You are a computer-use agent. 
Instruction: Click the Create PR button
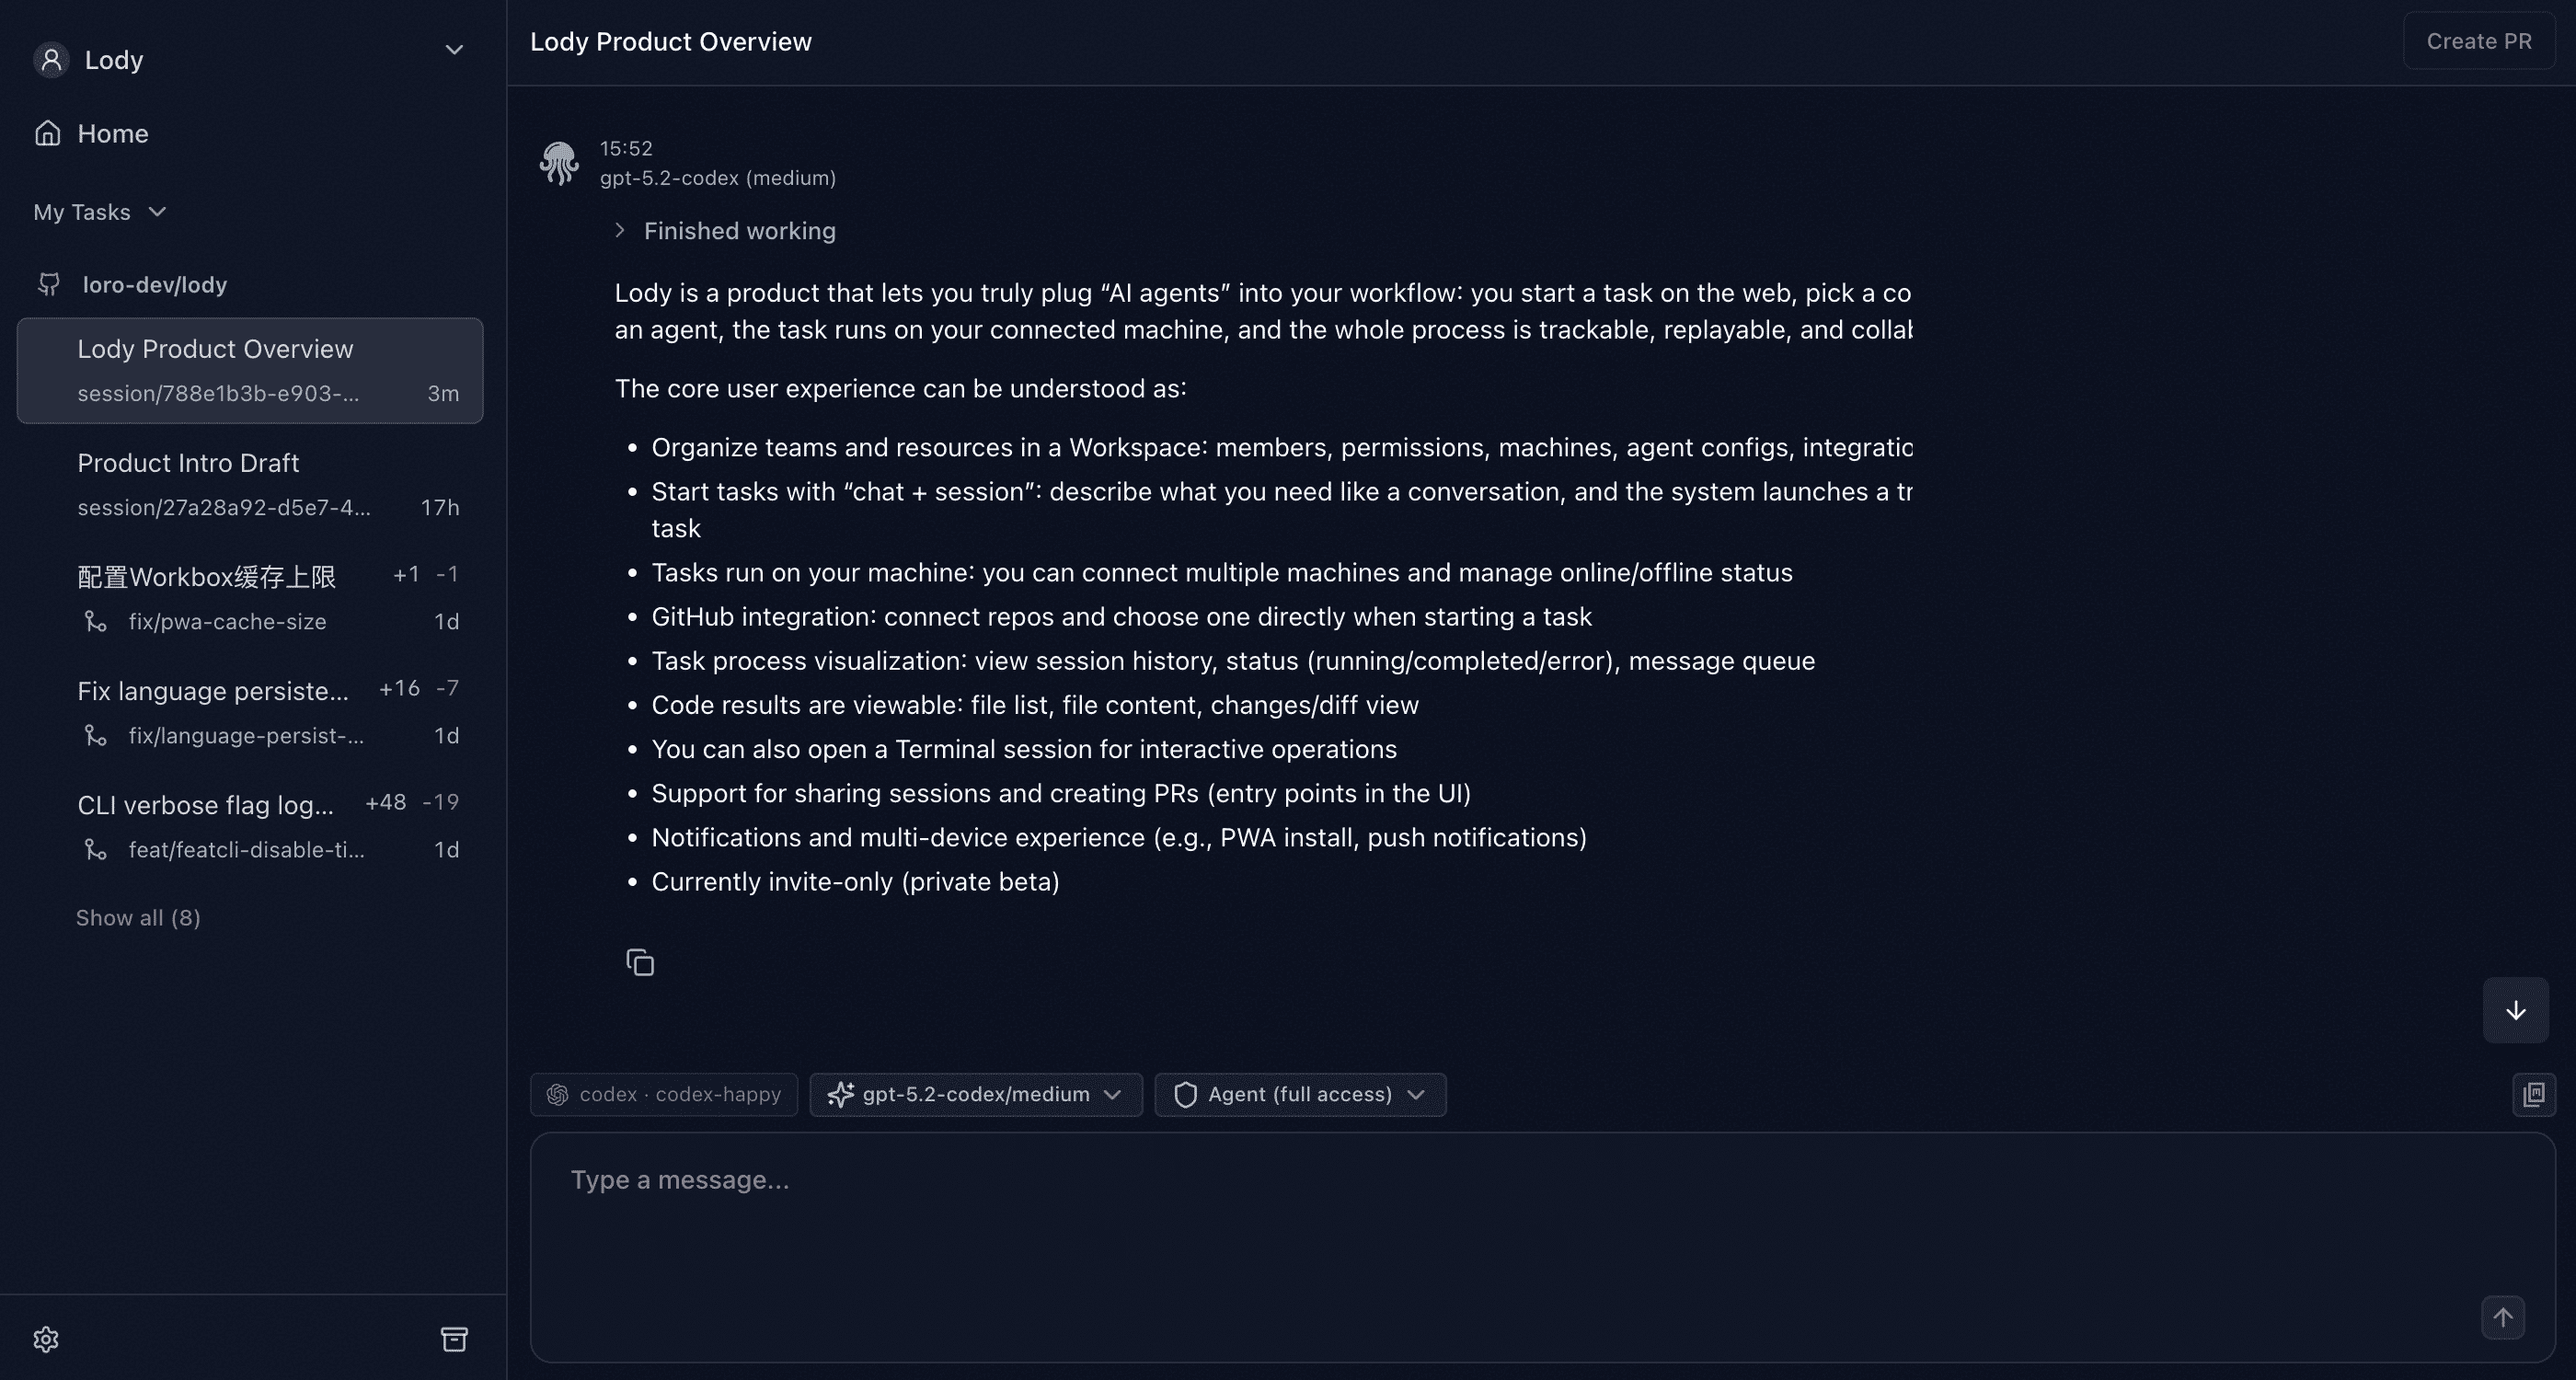tap(2477, 41)
